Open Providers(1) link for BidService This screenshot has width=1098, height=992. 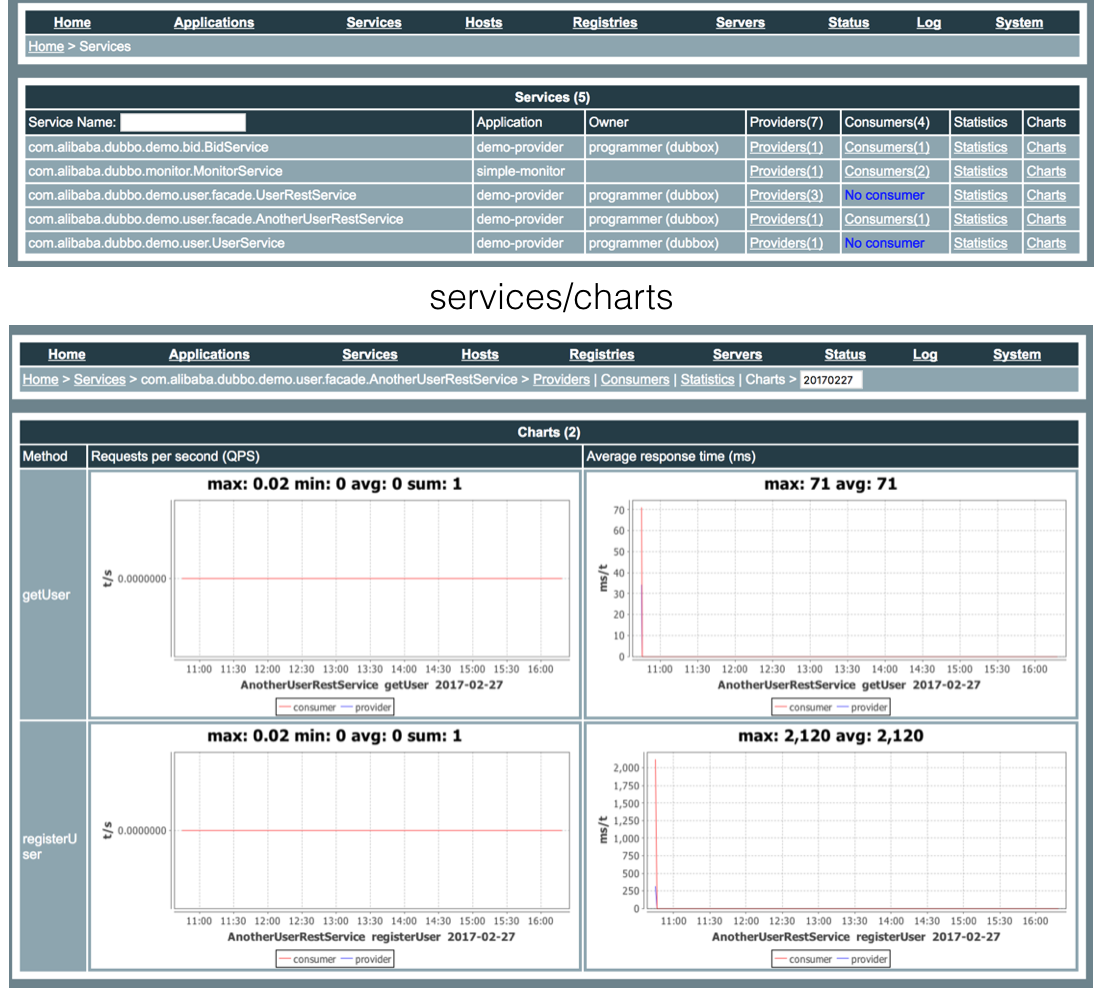786,147
